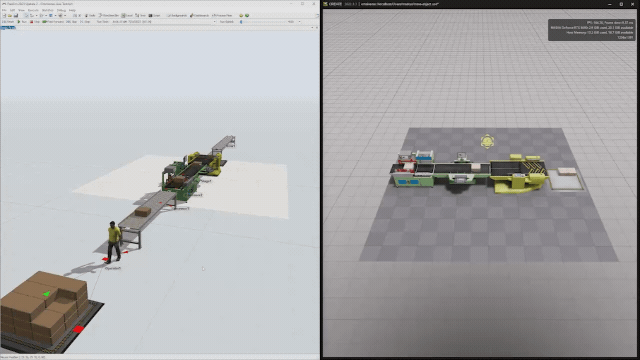Open the Tools button in FlexSim toolbar
Viewport: 640px width, 360px height.
(90, 16)
